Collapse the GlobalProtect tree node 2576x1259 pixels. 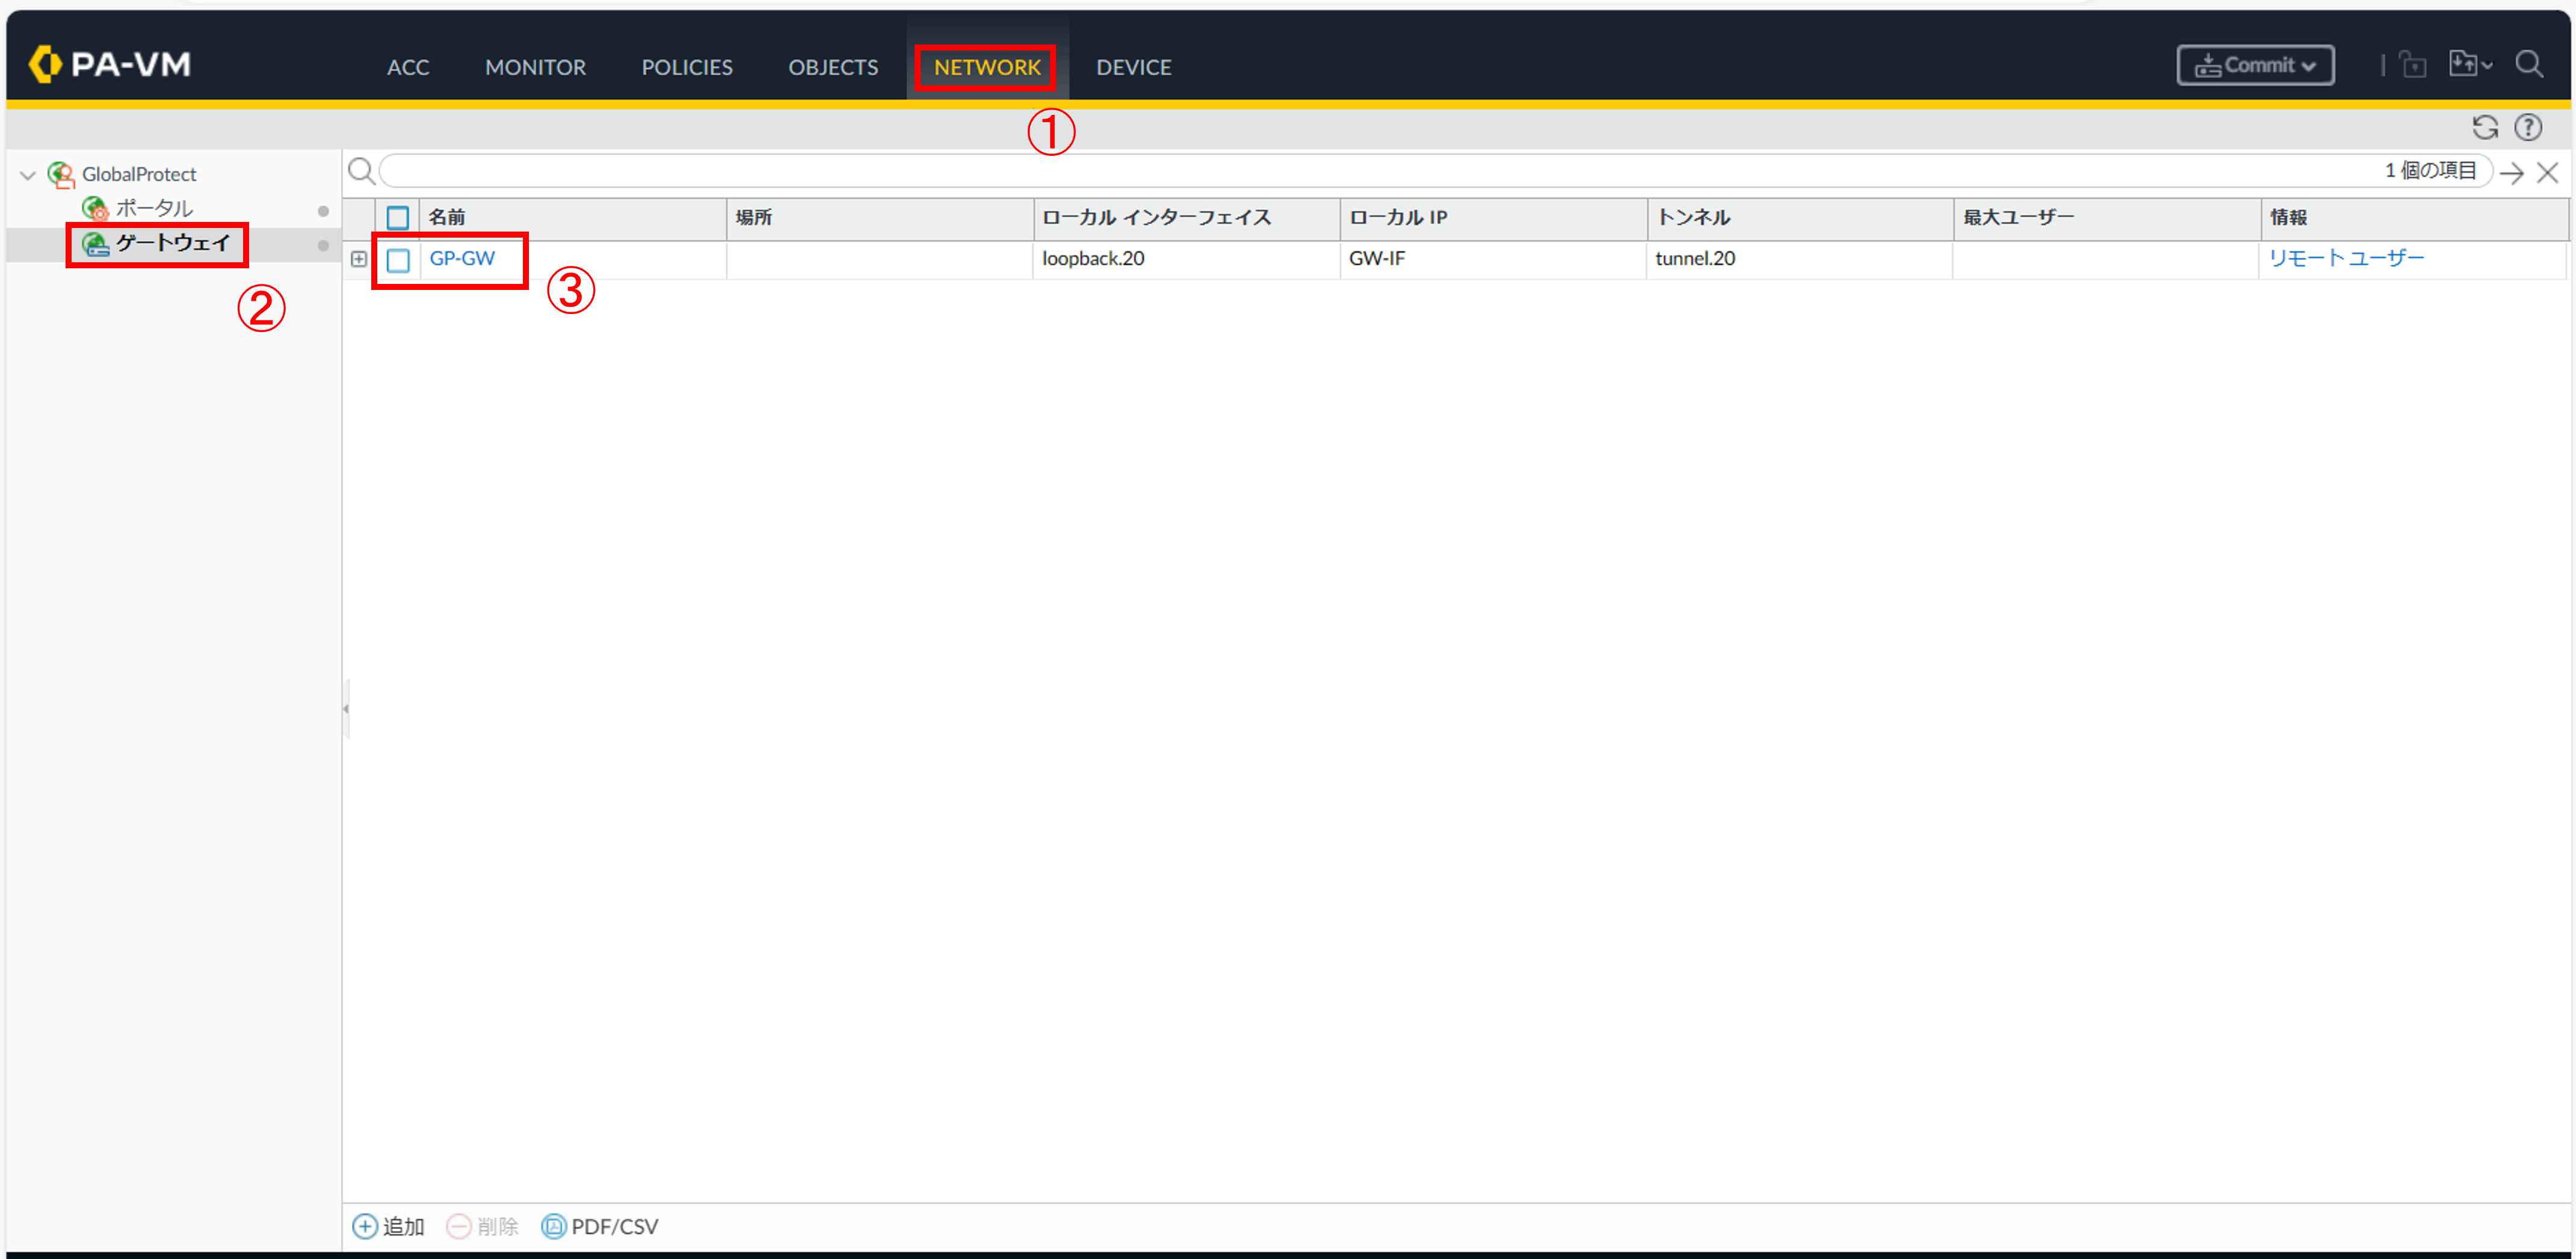point(28,175)
